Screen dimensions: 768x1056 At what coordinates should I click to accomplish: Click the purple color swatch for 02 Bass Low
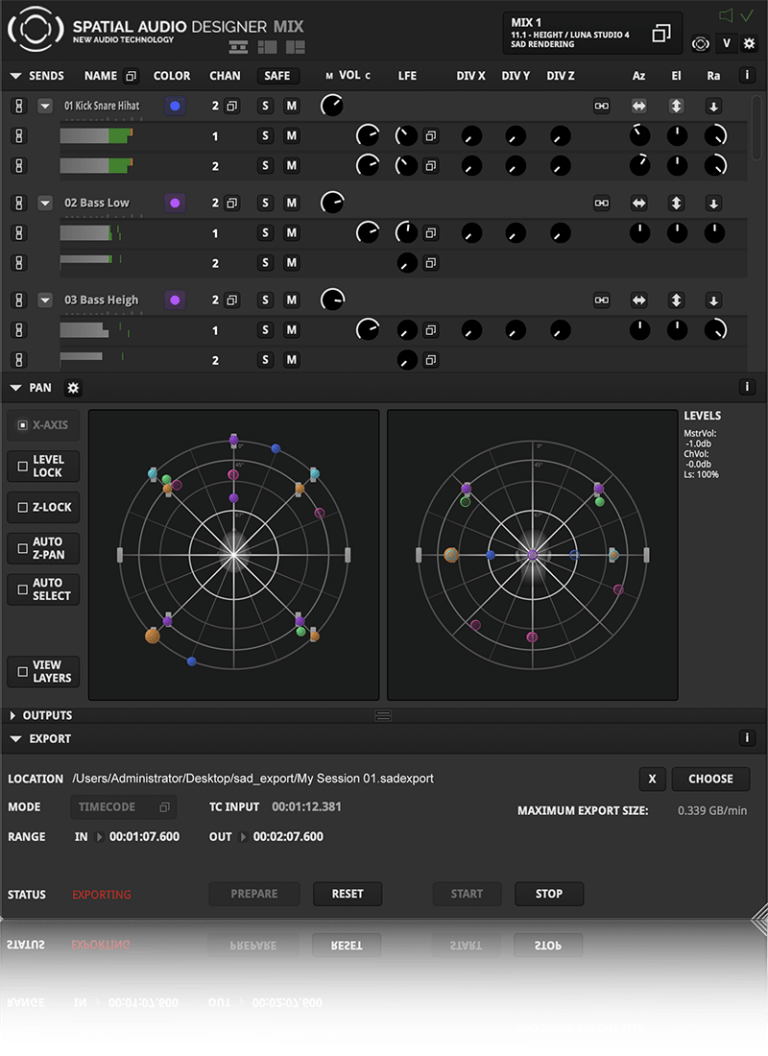point(175,203)
